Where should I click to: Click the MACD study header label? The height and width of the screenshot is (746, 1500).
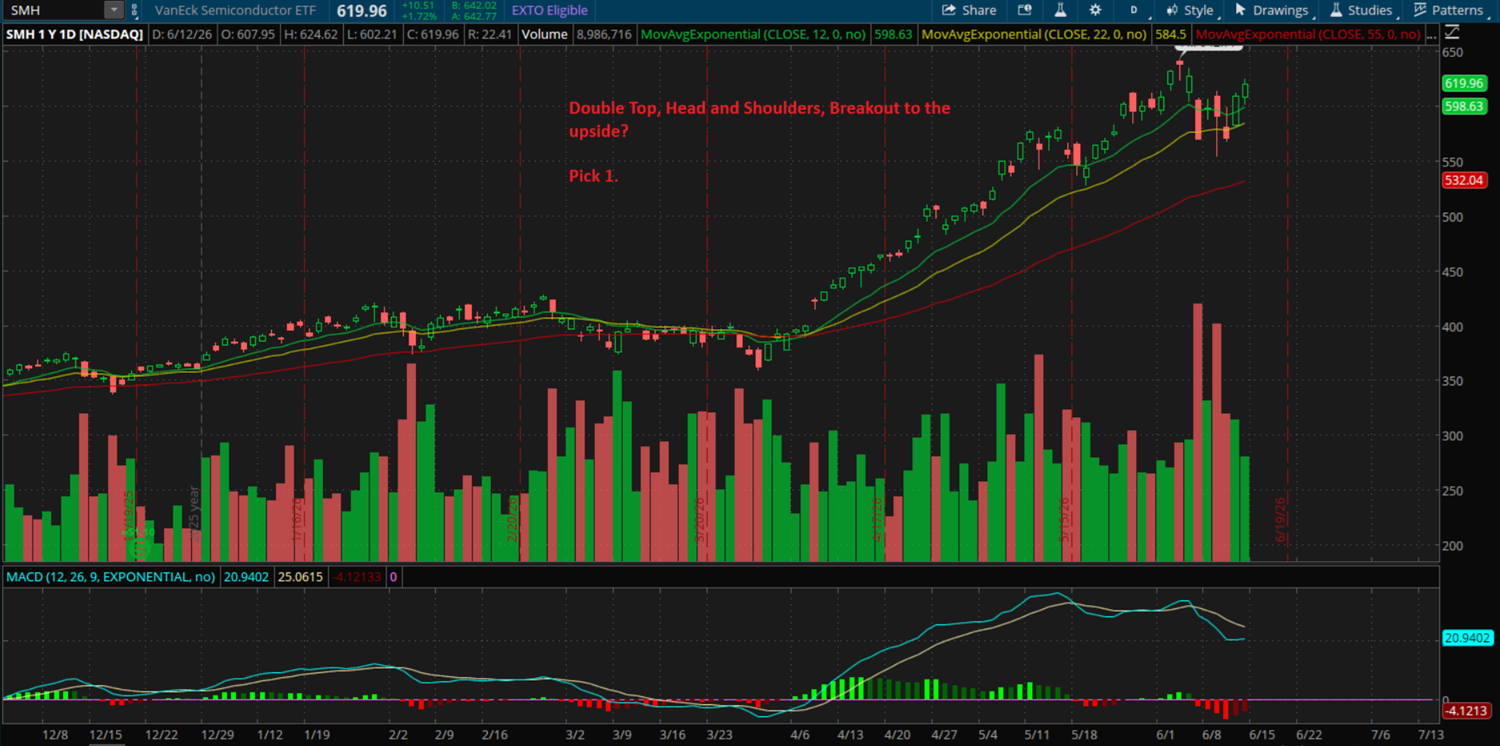[110, 577]
